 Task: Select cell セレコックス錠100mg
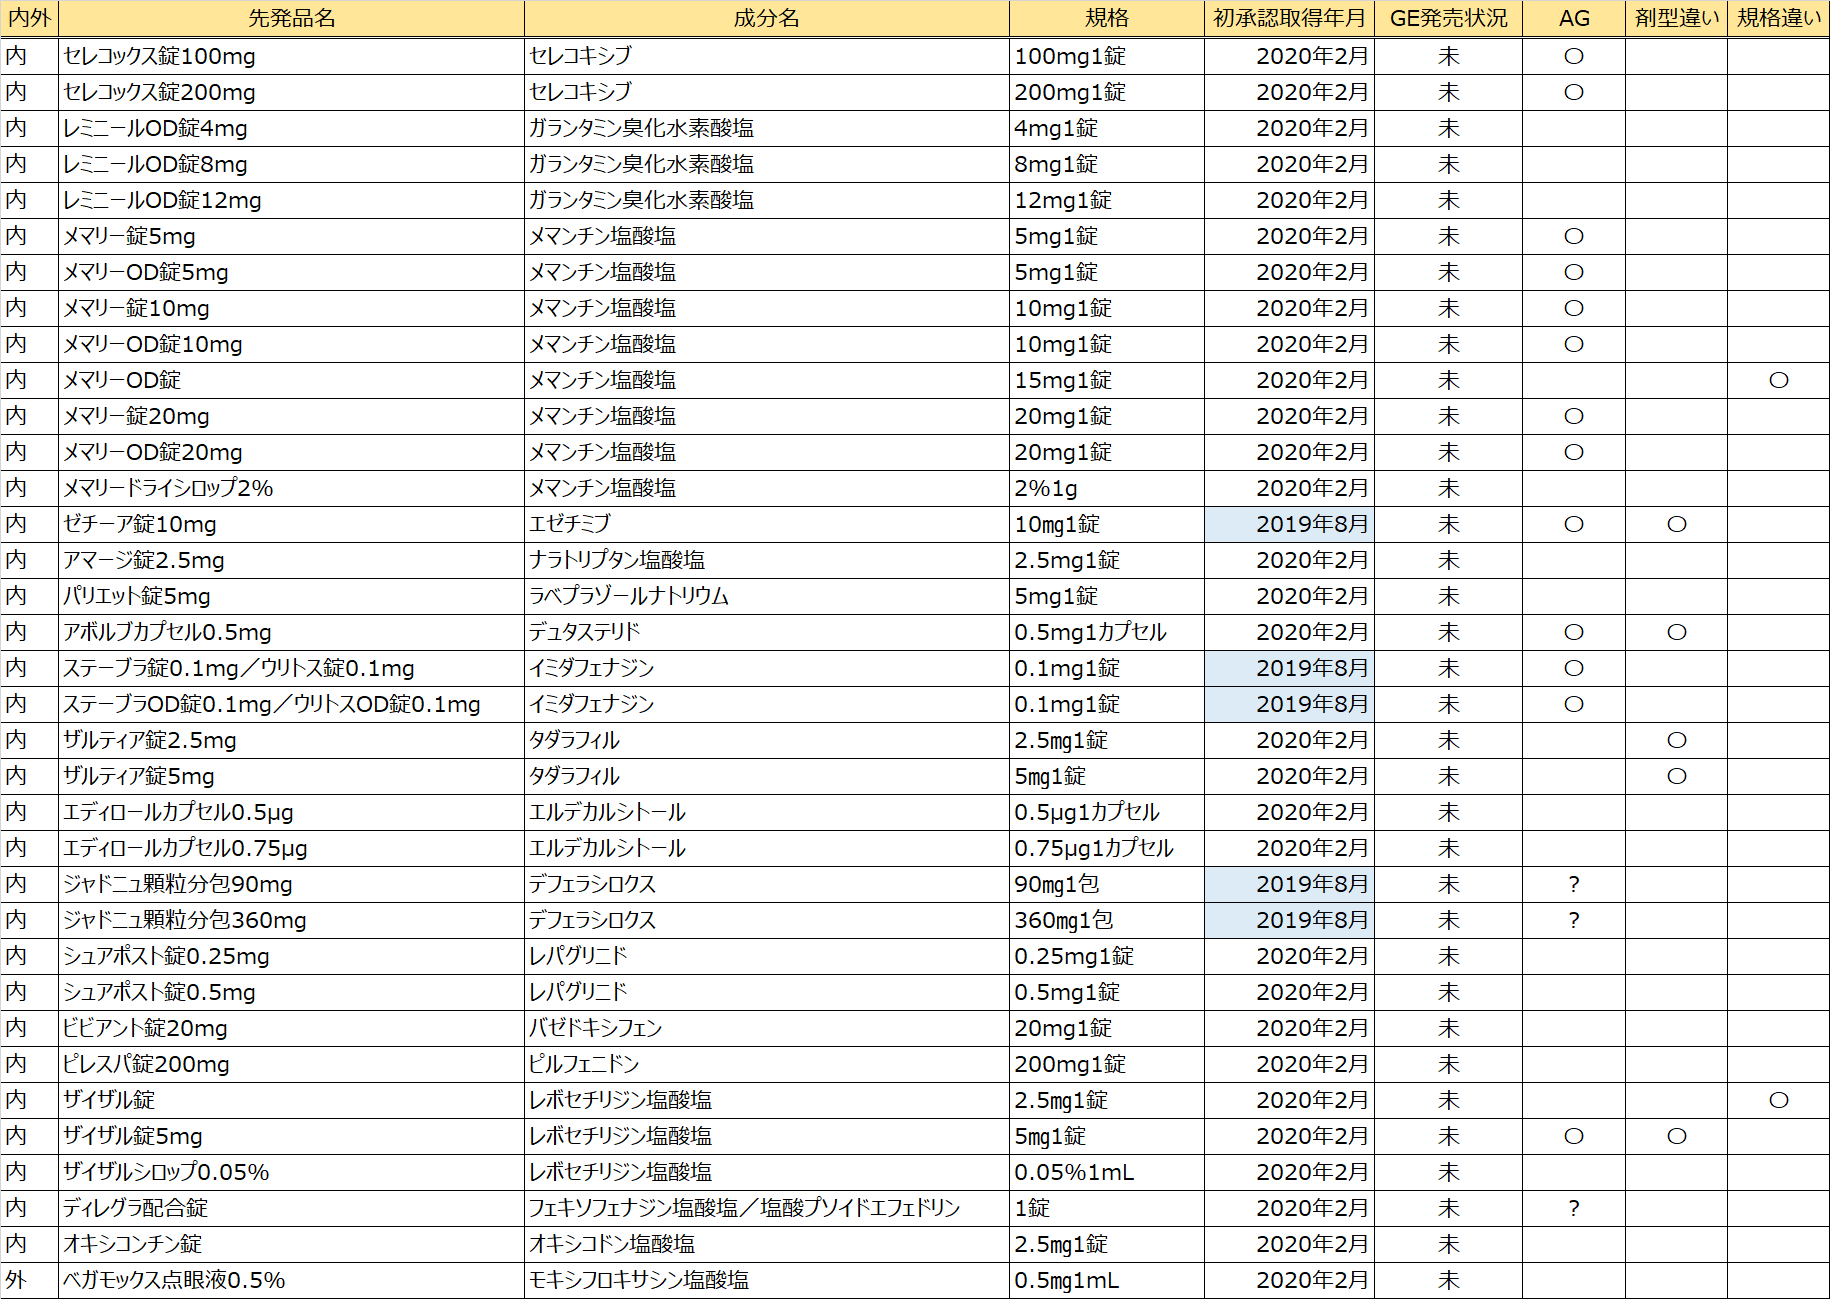[291, 56]
